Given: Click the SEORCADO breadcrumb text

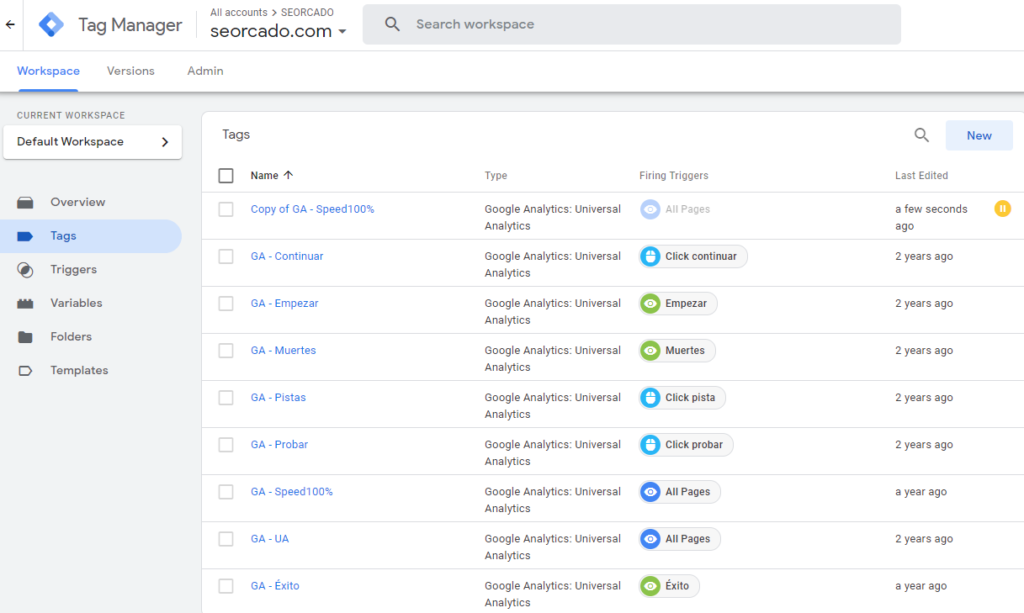Looking at the screenshot, I should coord(307,12).
